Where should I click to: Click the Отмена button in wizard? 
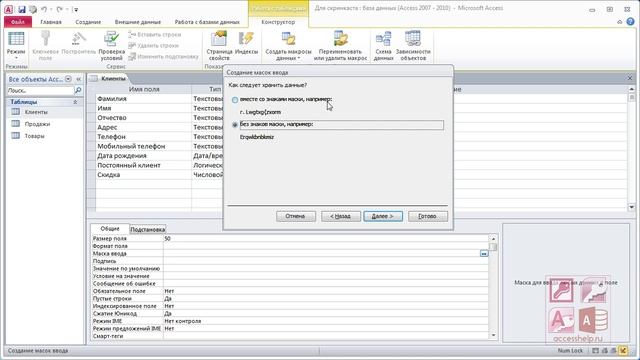coord(296,216)
